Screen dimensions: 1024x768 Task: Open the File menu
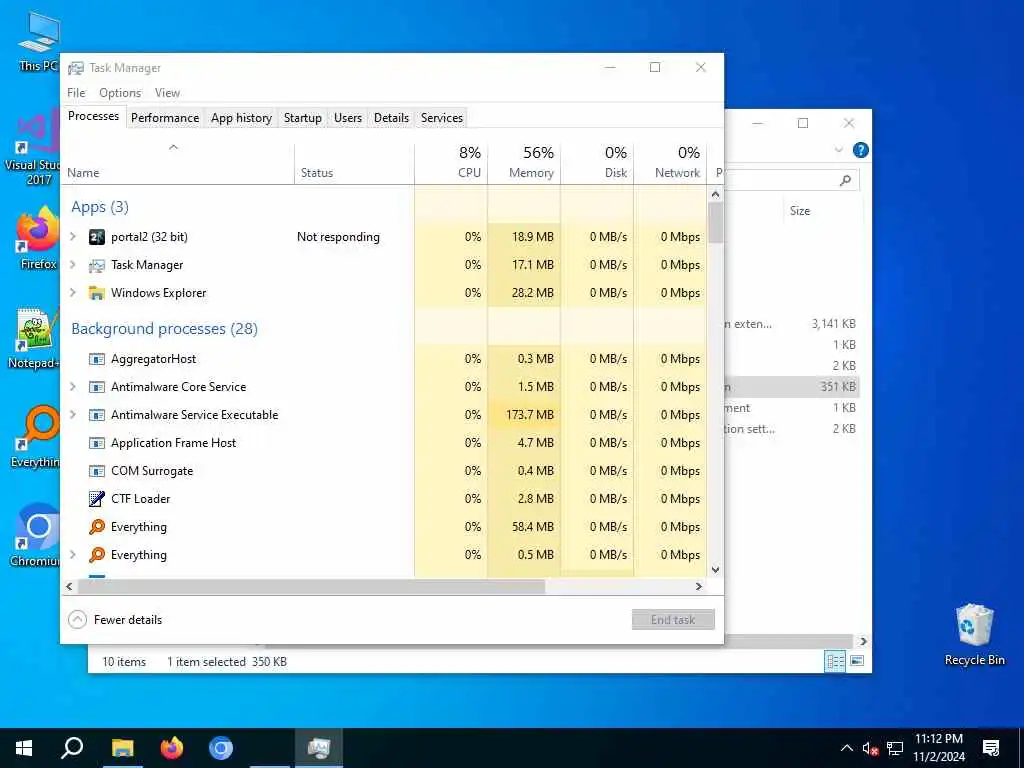click(76, 93)
